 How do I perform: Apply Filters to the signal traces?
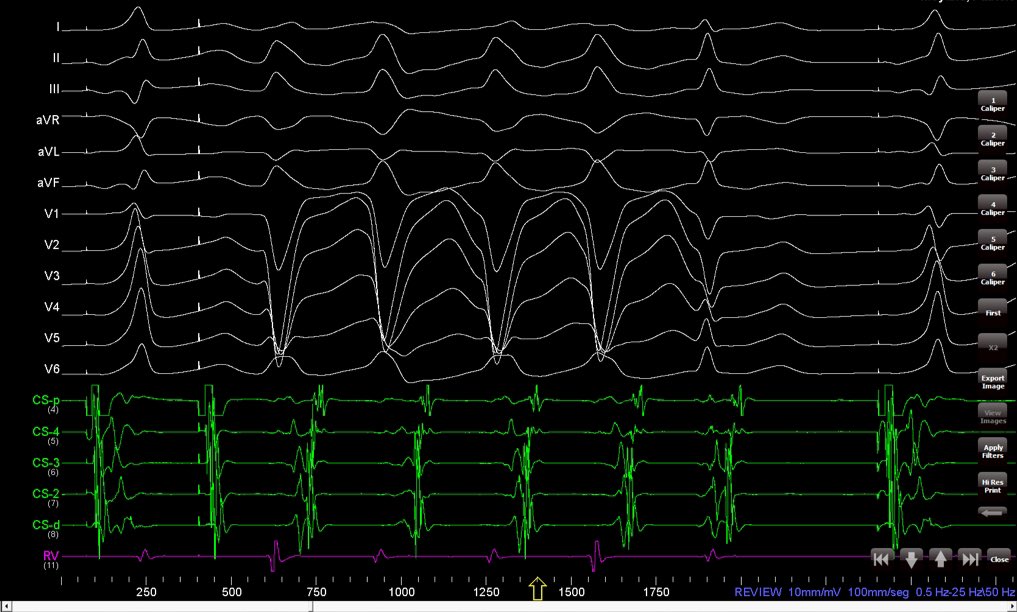pyautogui.click(x=991, y=450)
